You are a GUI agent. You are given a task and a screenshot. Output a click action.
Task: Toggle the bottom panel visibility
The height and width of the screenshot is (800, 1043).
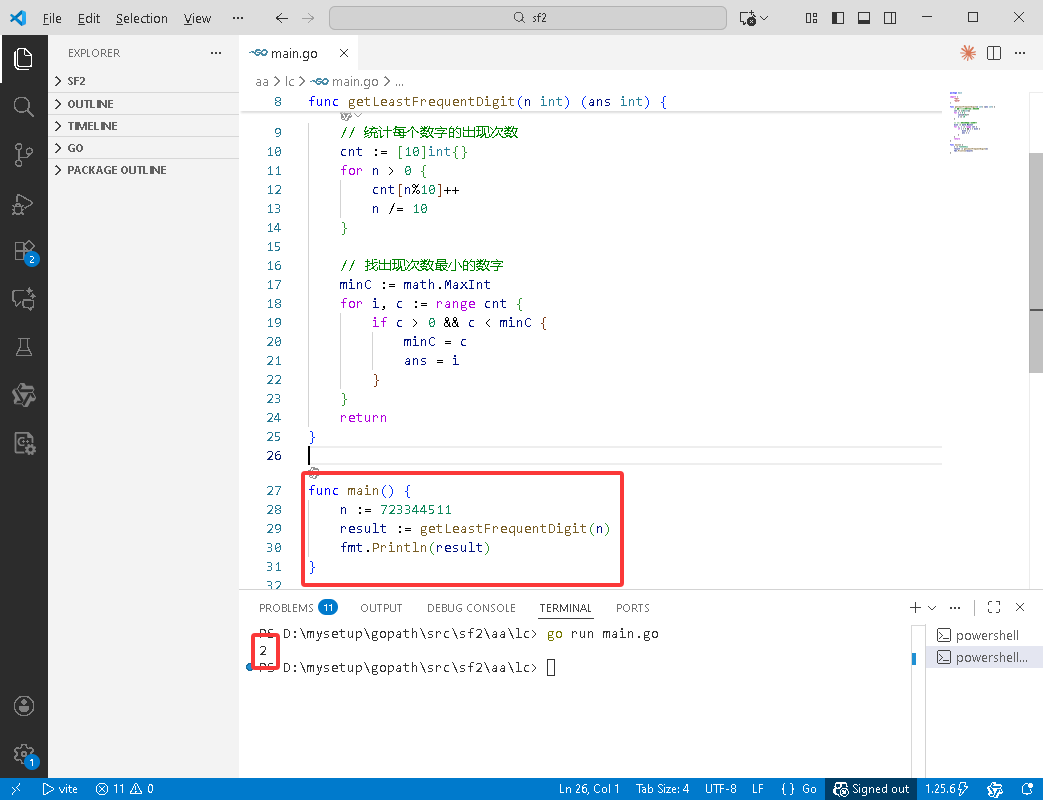point(864,18)
